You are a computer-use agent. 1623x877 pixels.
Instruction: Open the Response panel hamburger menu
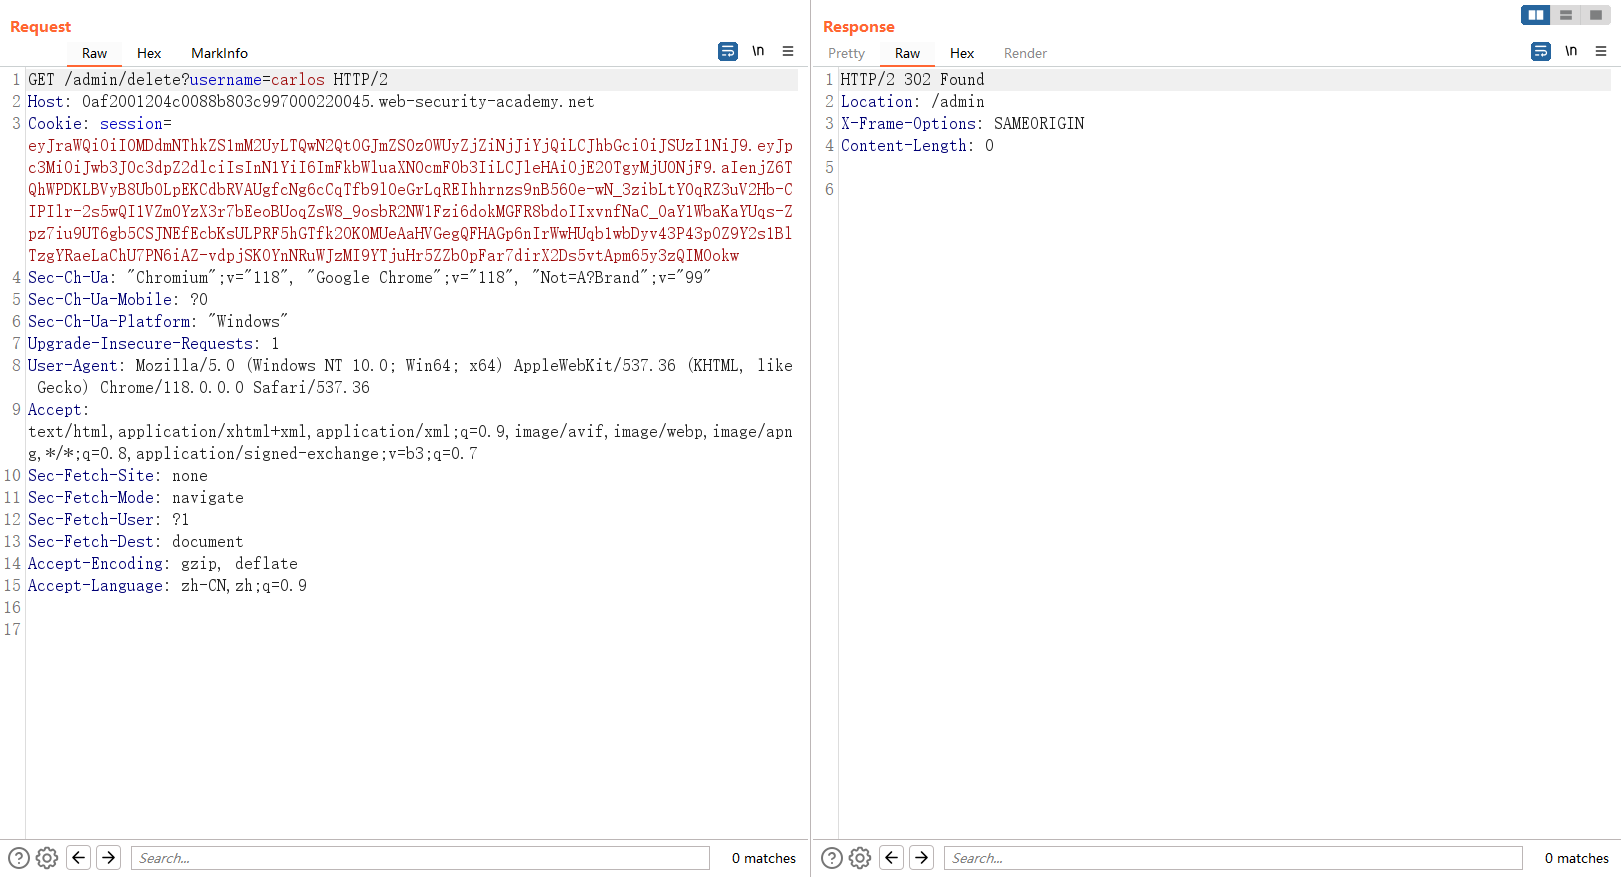1601,51
